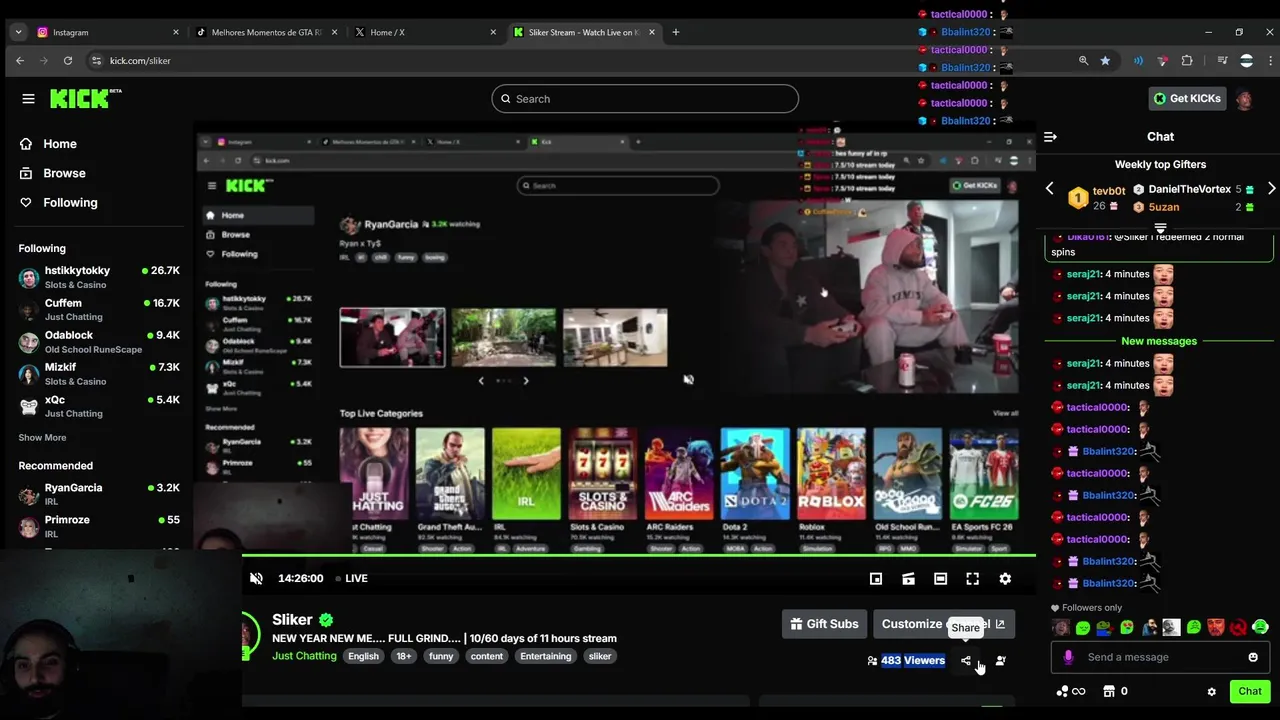This screenshot has width=1280, height=720.
Task: Open Odablock channel in Following
Action: pyautogui.click(x=99, y=341)
